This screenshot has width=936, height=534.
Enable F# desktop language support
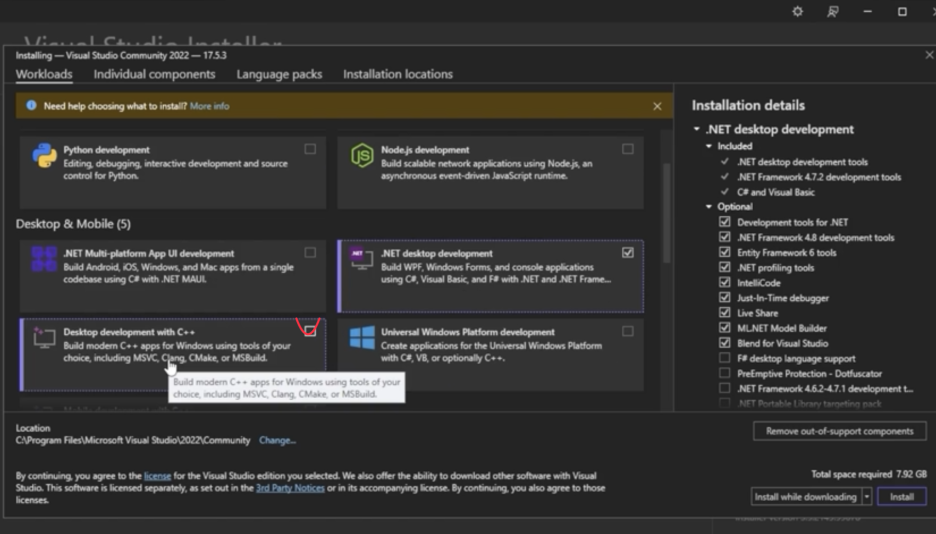click(x=725, y=358)
